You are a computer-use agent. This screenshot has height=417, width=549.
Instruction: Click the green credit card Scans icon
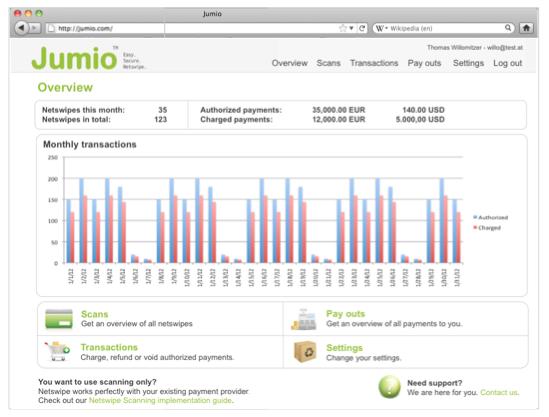tap(59, 319)
